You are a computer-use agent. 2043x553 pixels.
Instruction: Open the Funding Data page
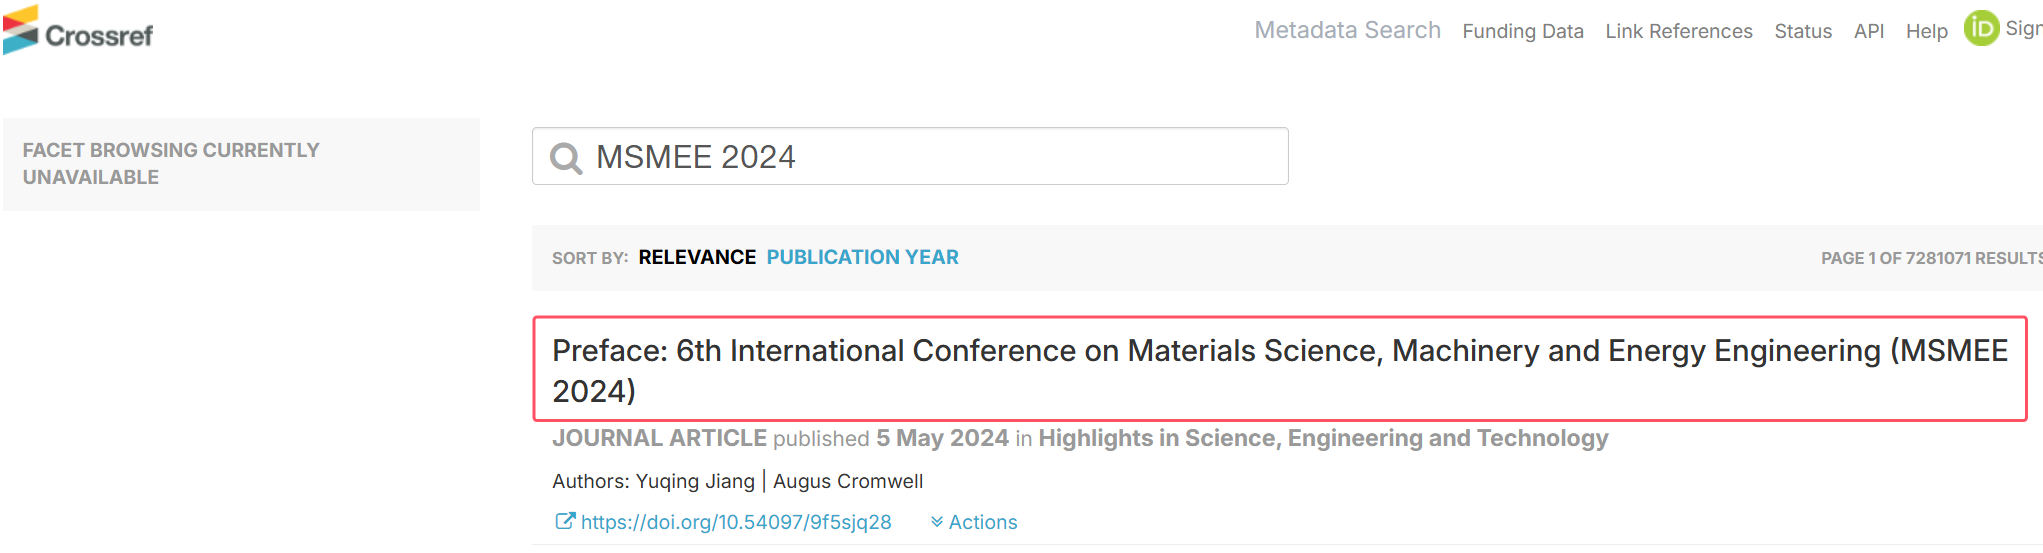1522,31
